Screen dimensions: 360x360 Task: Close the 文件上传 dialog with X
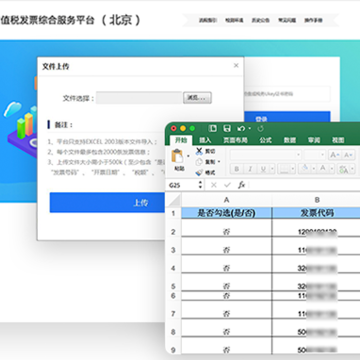(x=236, y=66)
